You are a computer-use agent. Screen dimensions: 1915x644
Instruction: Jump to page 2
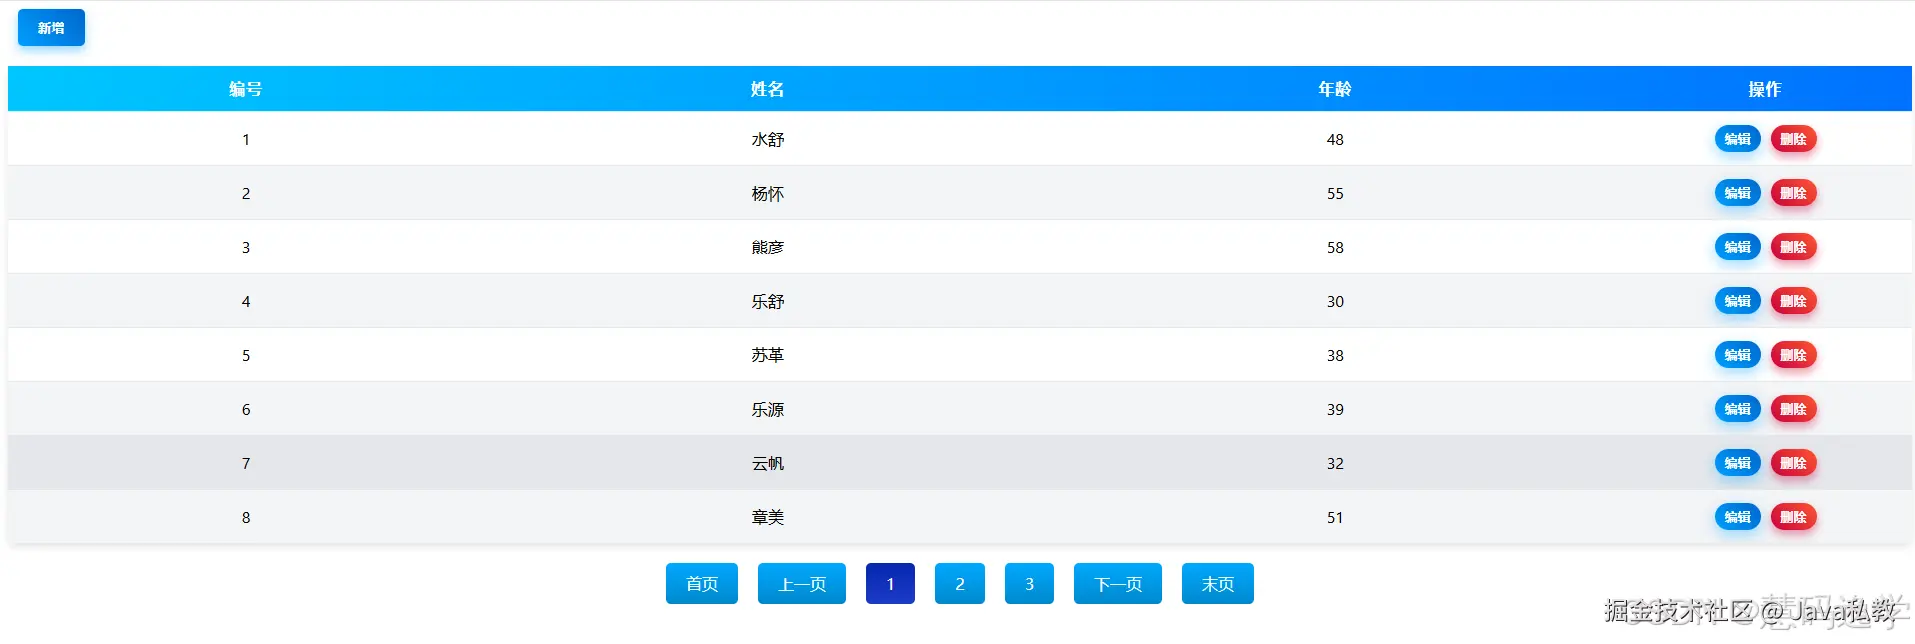click(960, 584)
